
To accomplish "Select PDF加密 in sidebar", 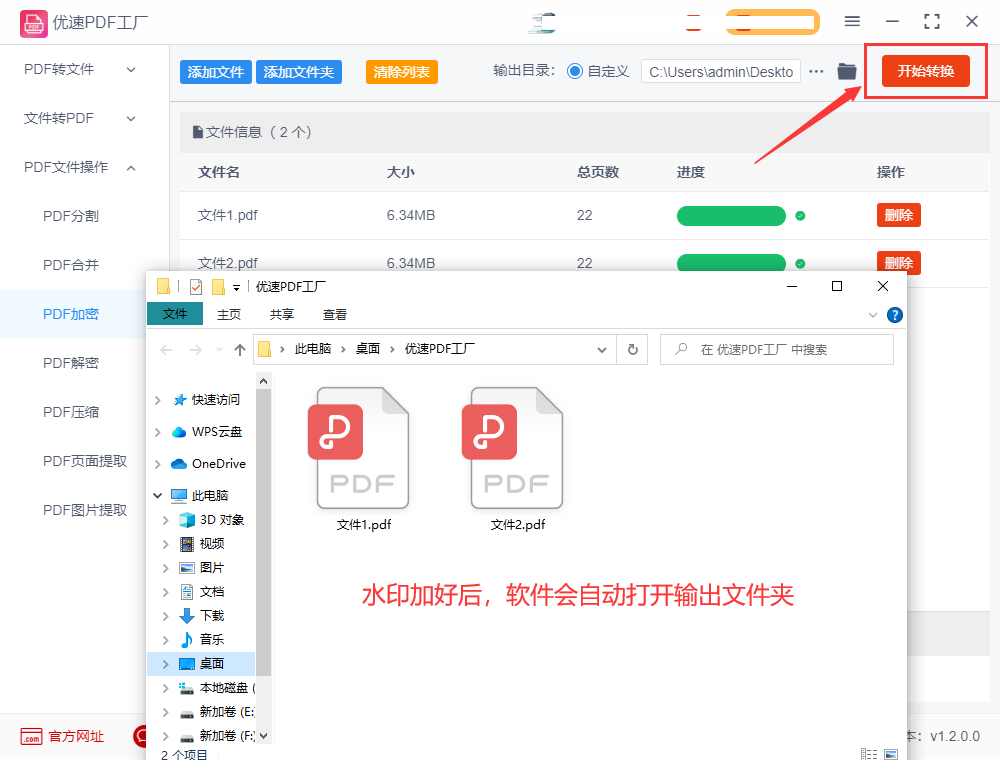I will coord(71,314).
